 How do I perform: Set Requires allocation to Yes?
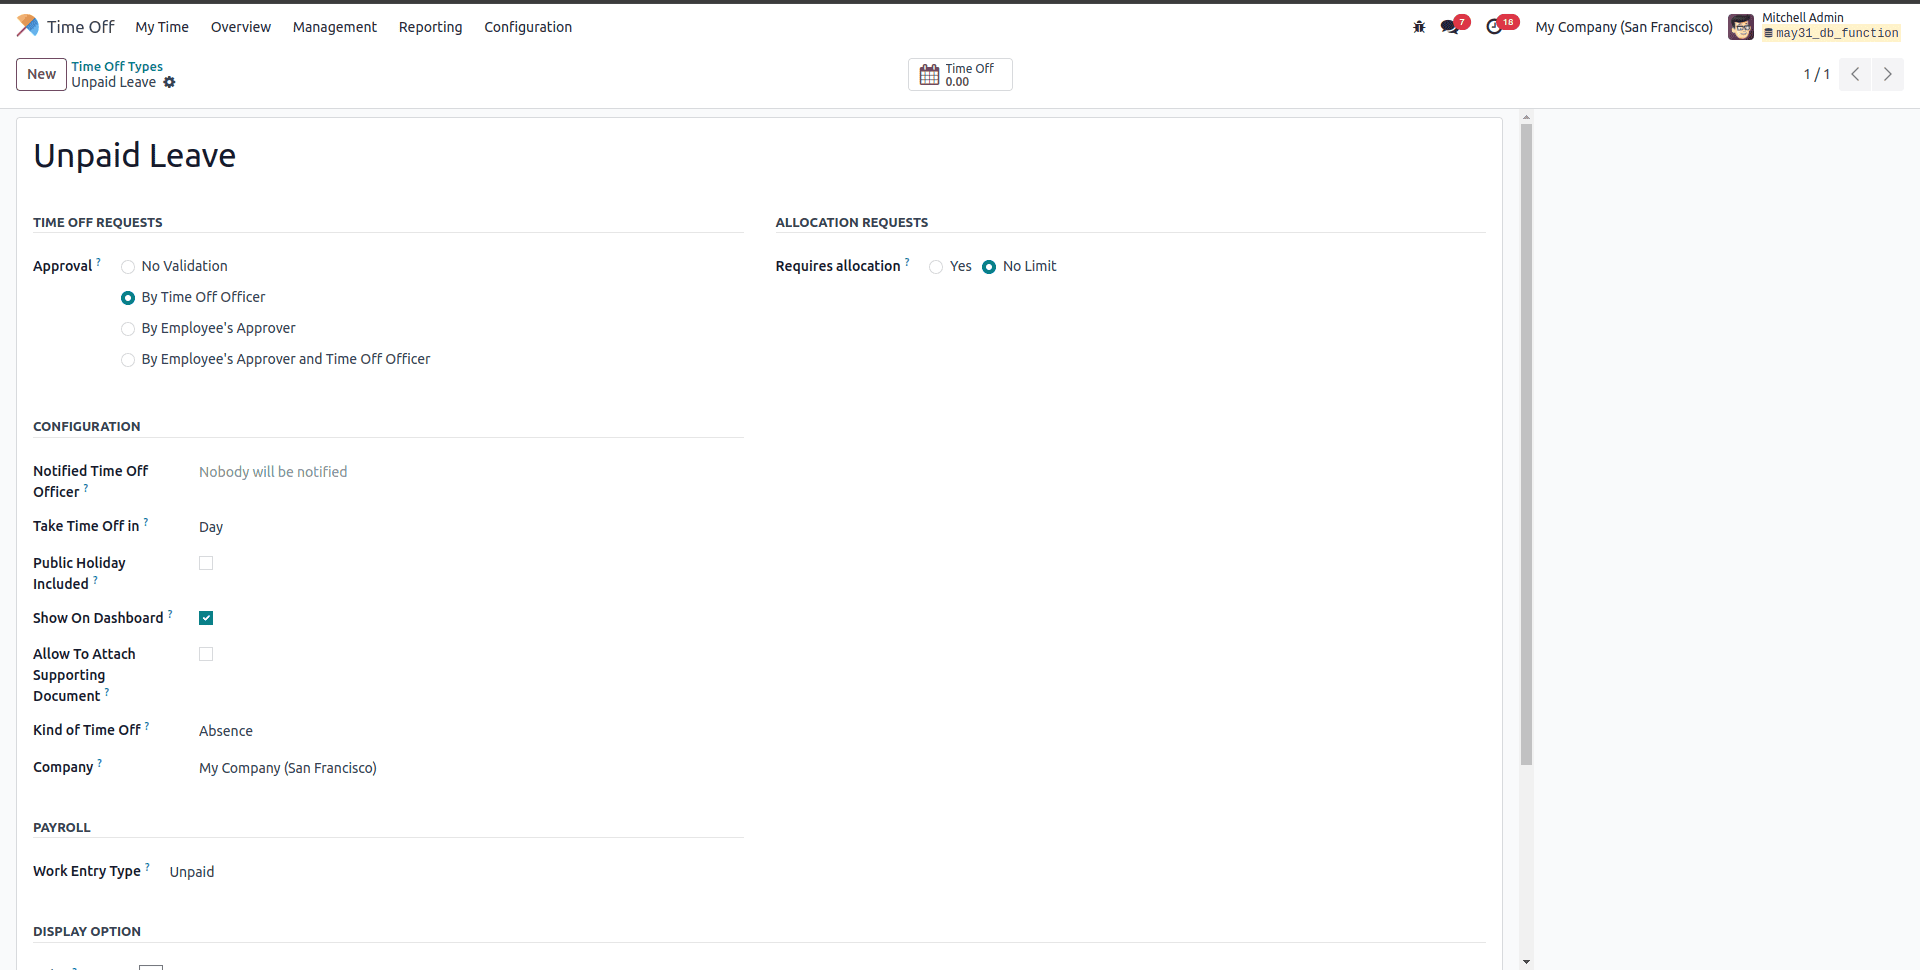(936, 267)
